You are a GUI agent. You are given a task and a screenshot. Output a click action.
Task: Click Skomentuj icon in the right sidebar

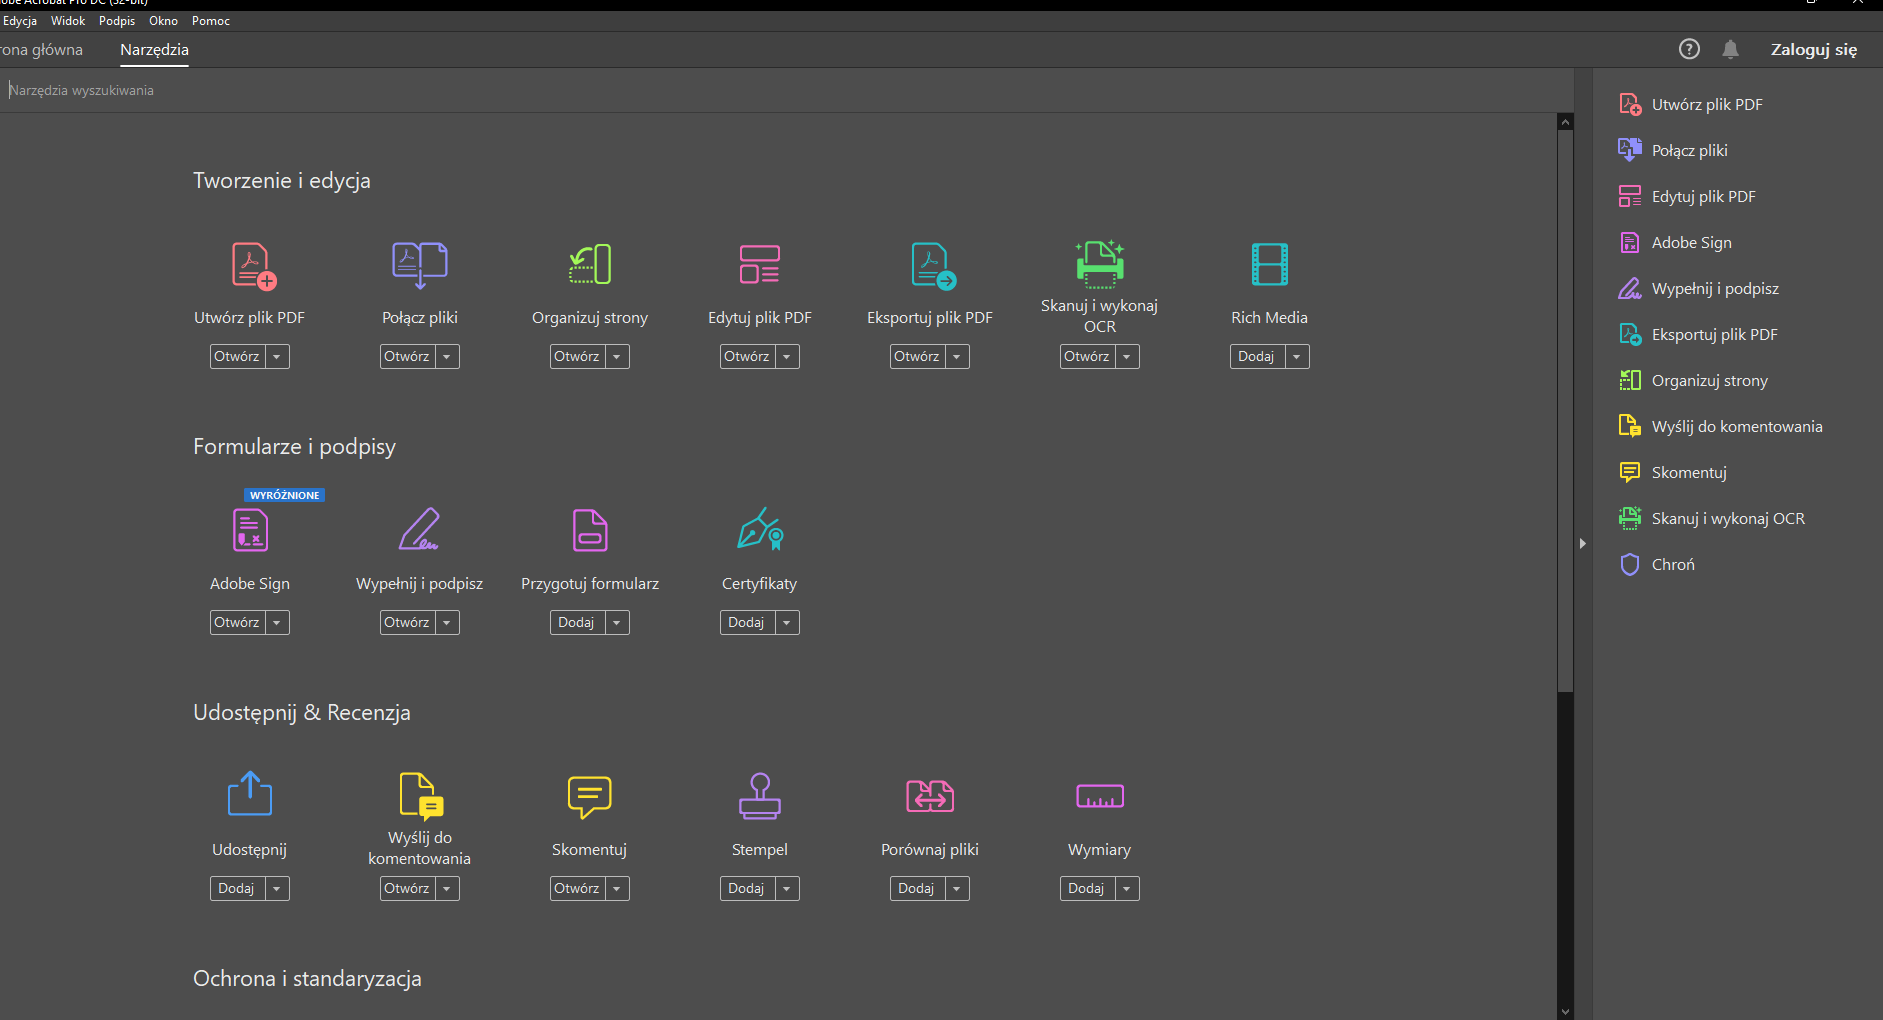pyautogui.click(x=1630, y=472)
